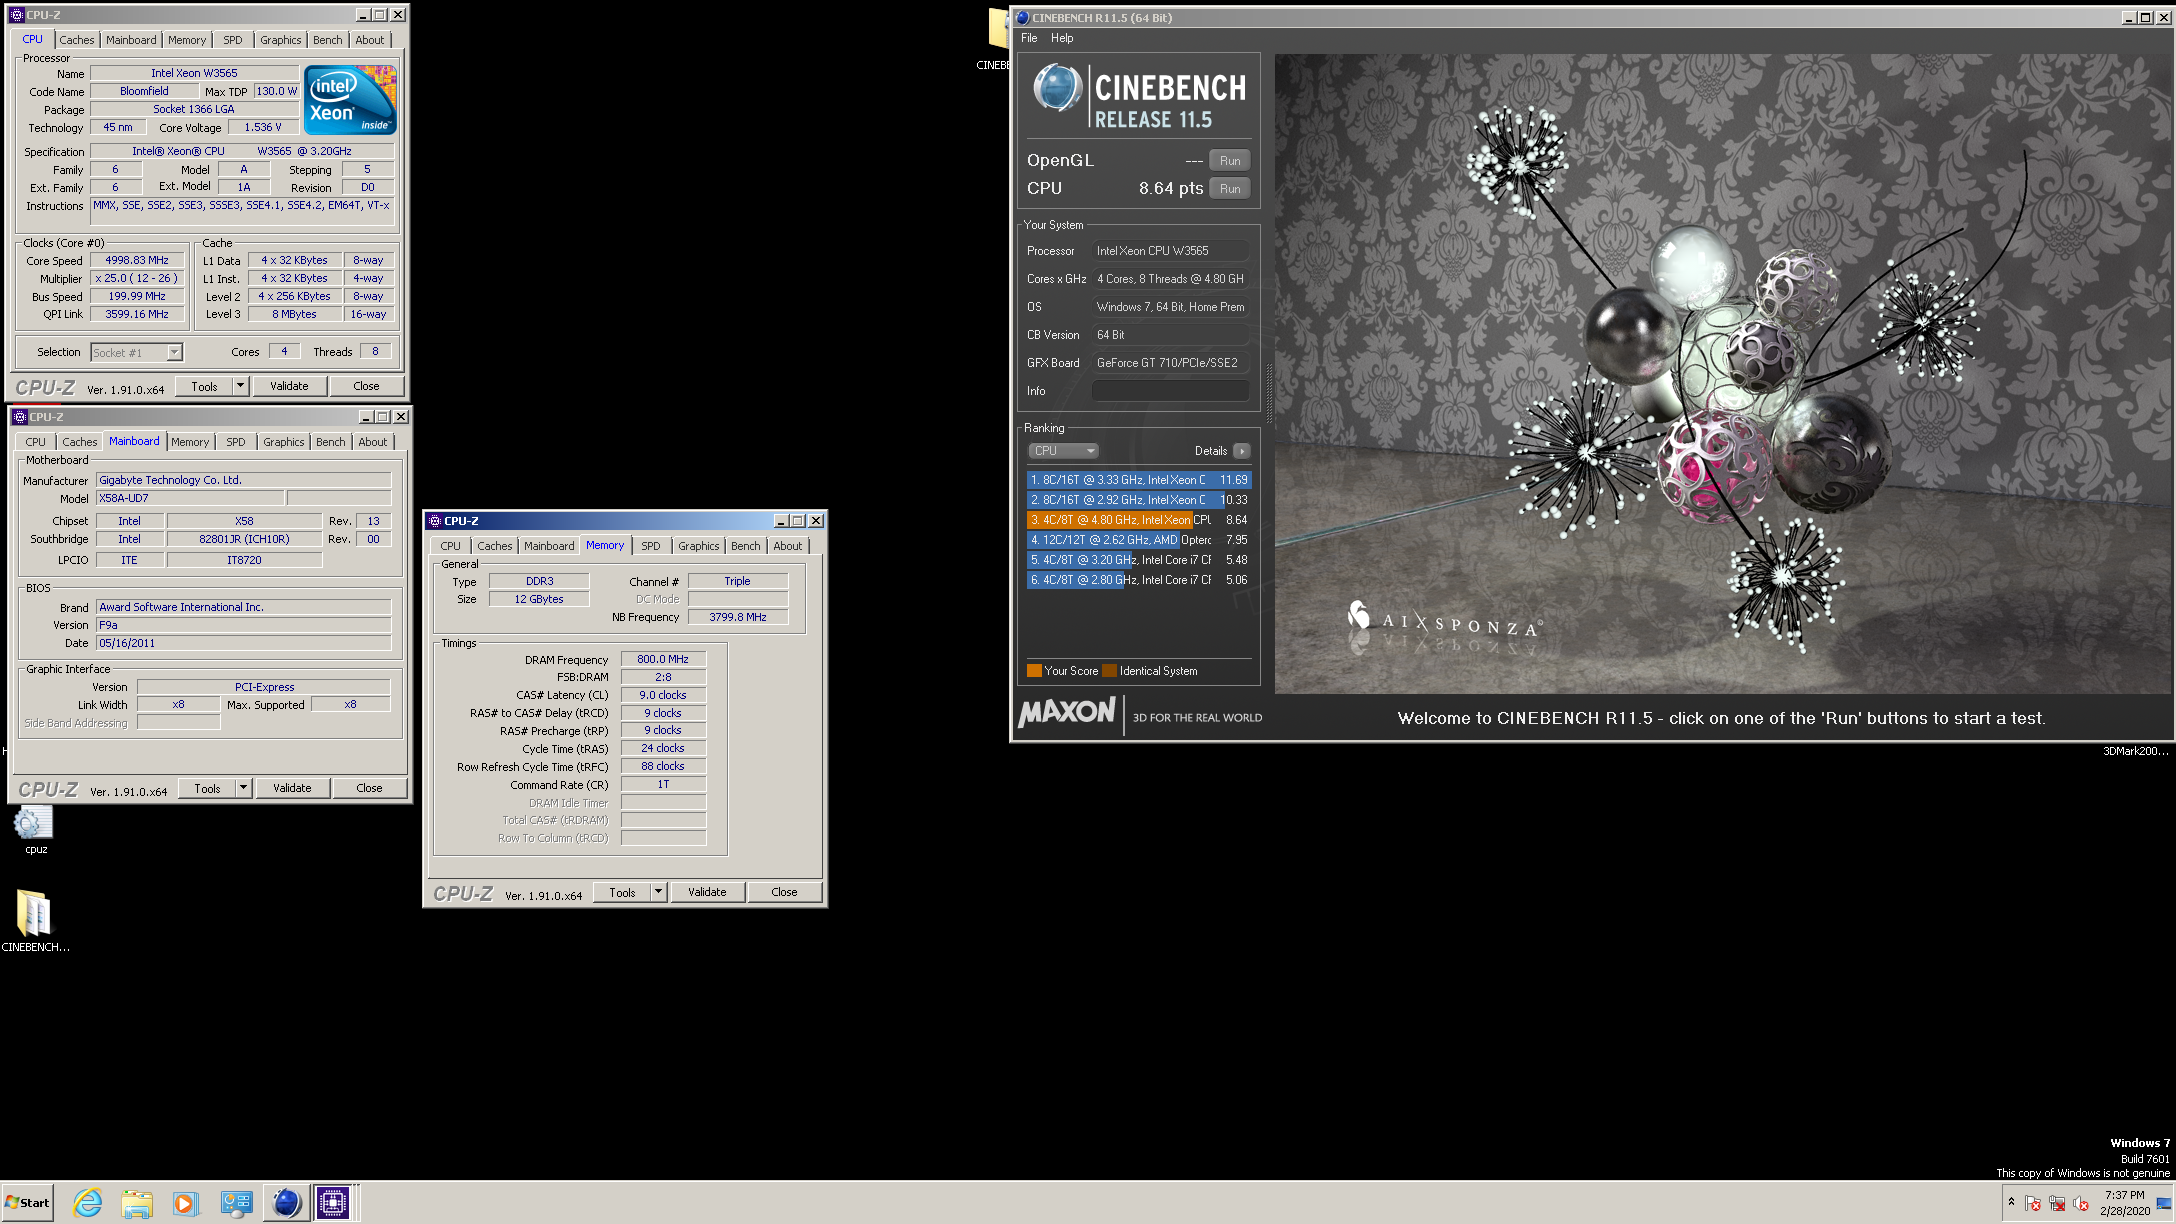Click the rendered Cinebench scene preview
Screen dimensions: 2176x1224
coord(1723,373)
